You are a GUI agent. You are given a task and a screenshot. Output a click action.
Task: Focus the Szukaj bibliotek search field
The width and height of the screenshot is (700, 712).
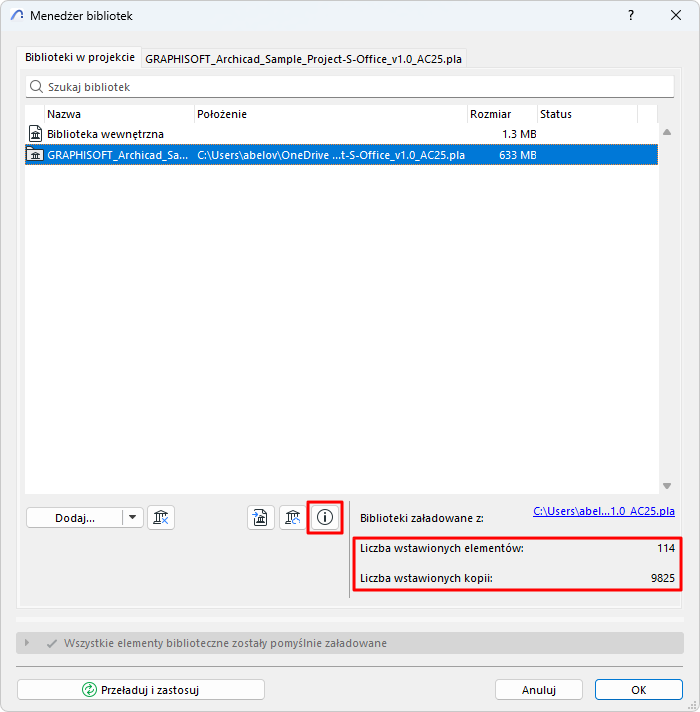pos(350,87)
